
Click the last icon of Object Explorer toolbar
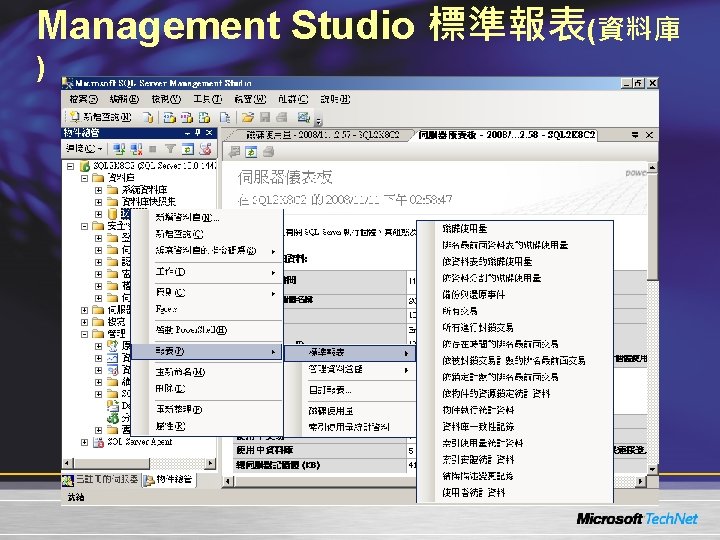205,149
